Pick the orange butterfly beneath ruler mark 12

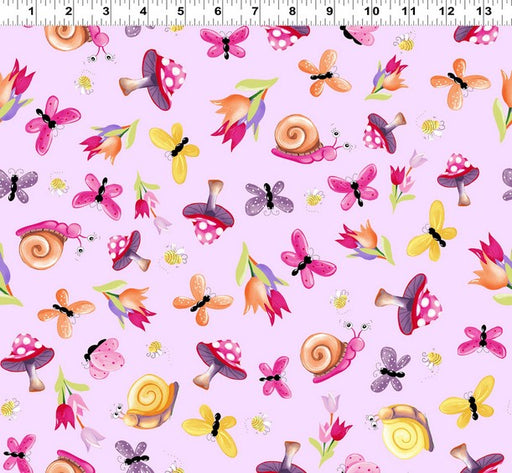[460, 83]
